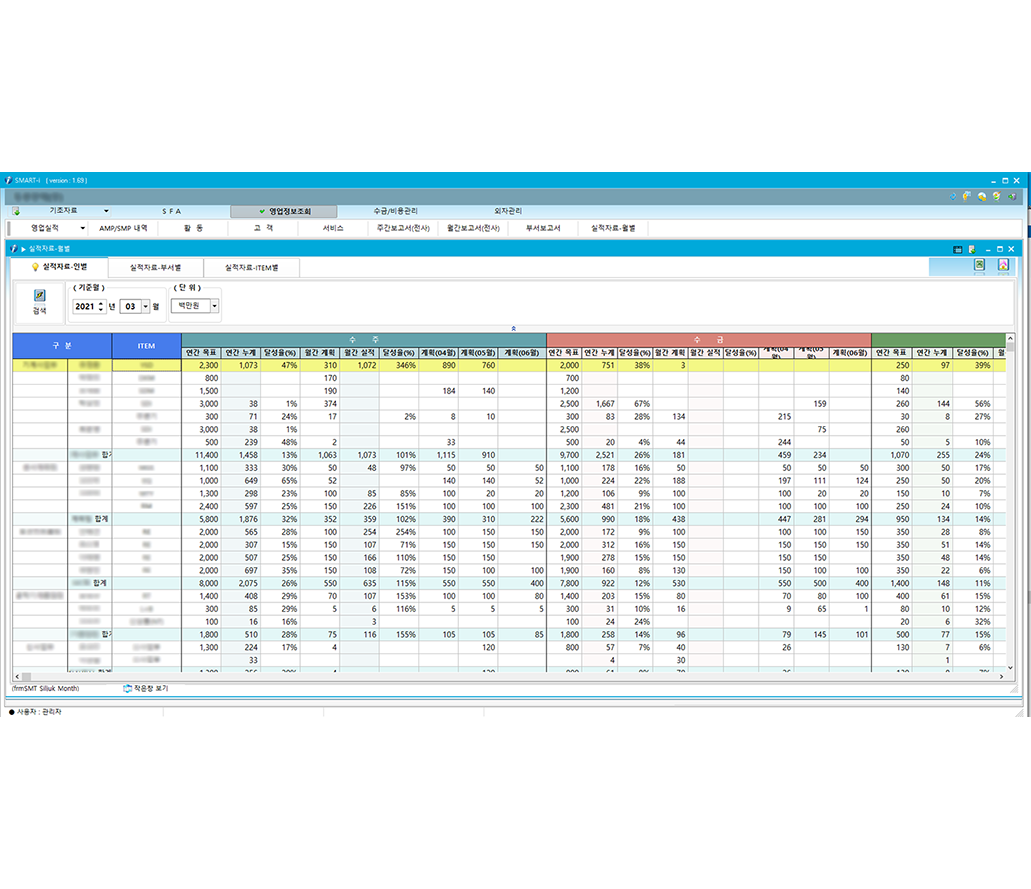
Task: Click the document icon in sub-window title bar
Action: point(971,248)
